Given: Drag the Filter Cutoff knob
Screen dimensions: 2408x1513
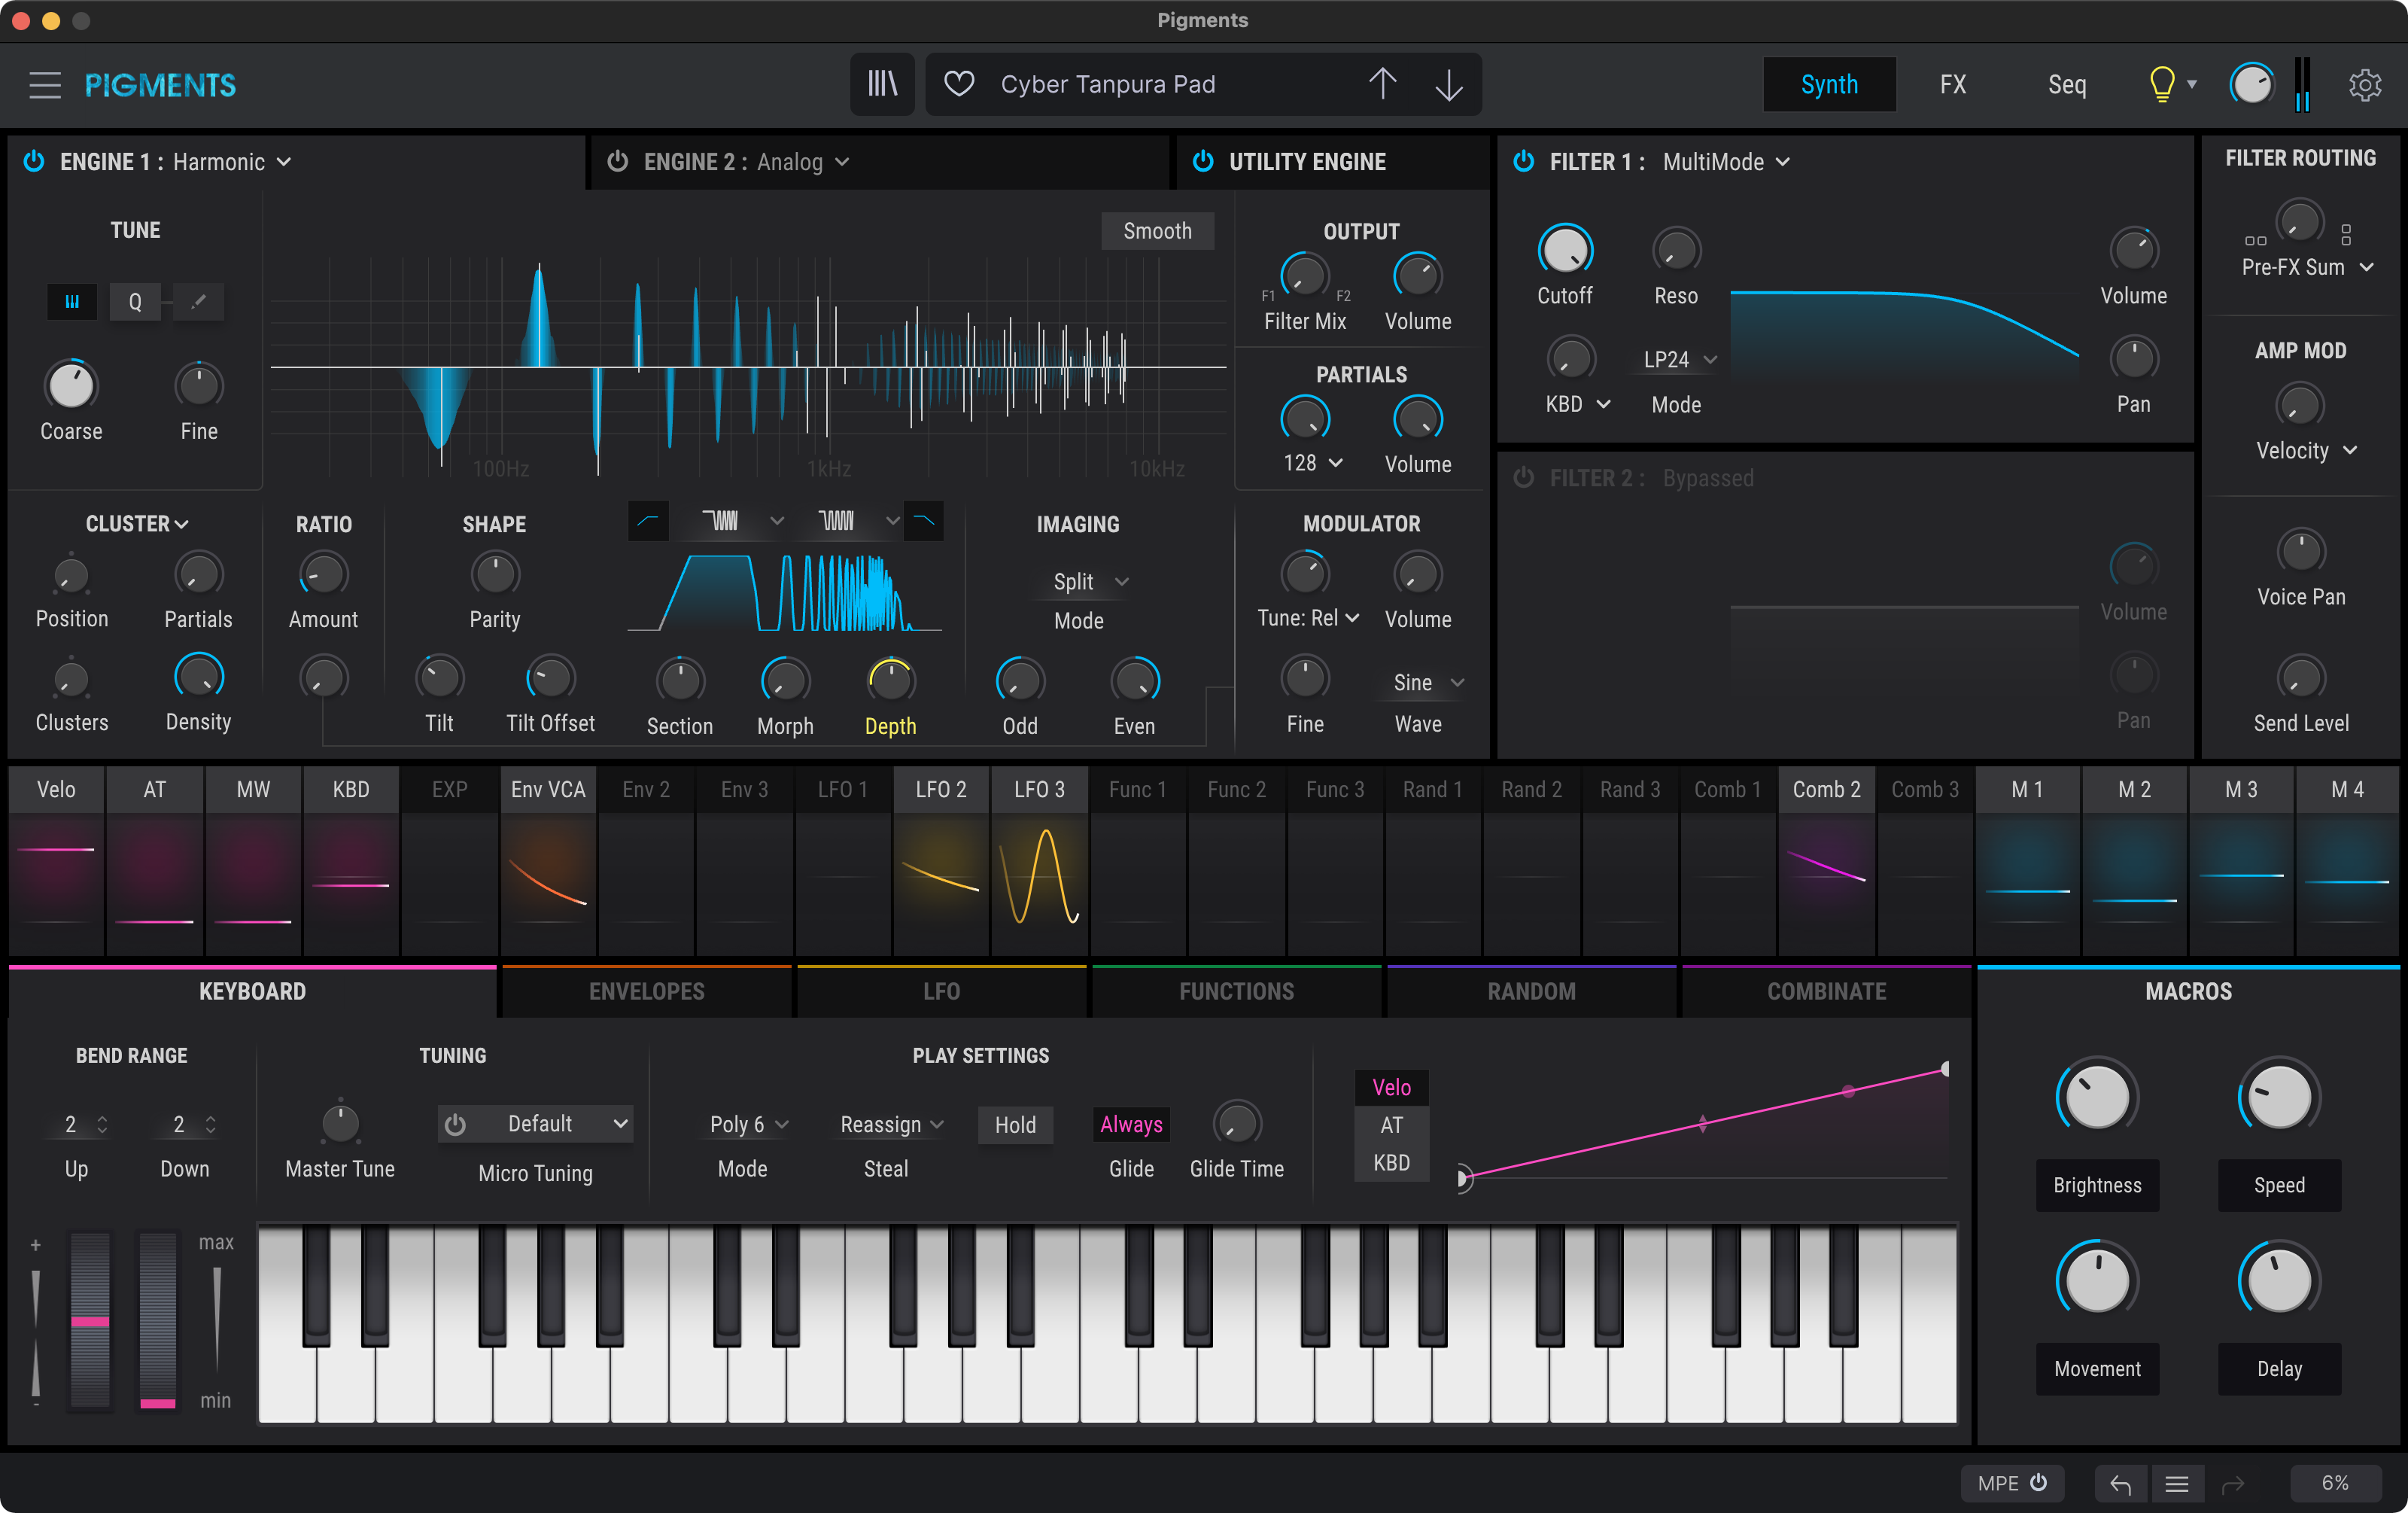Looking at the screenshot, I should coord(1563,248).
